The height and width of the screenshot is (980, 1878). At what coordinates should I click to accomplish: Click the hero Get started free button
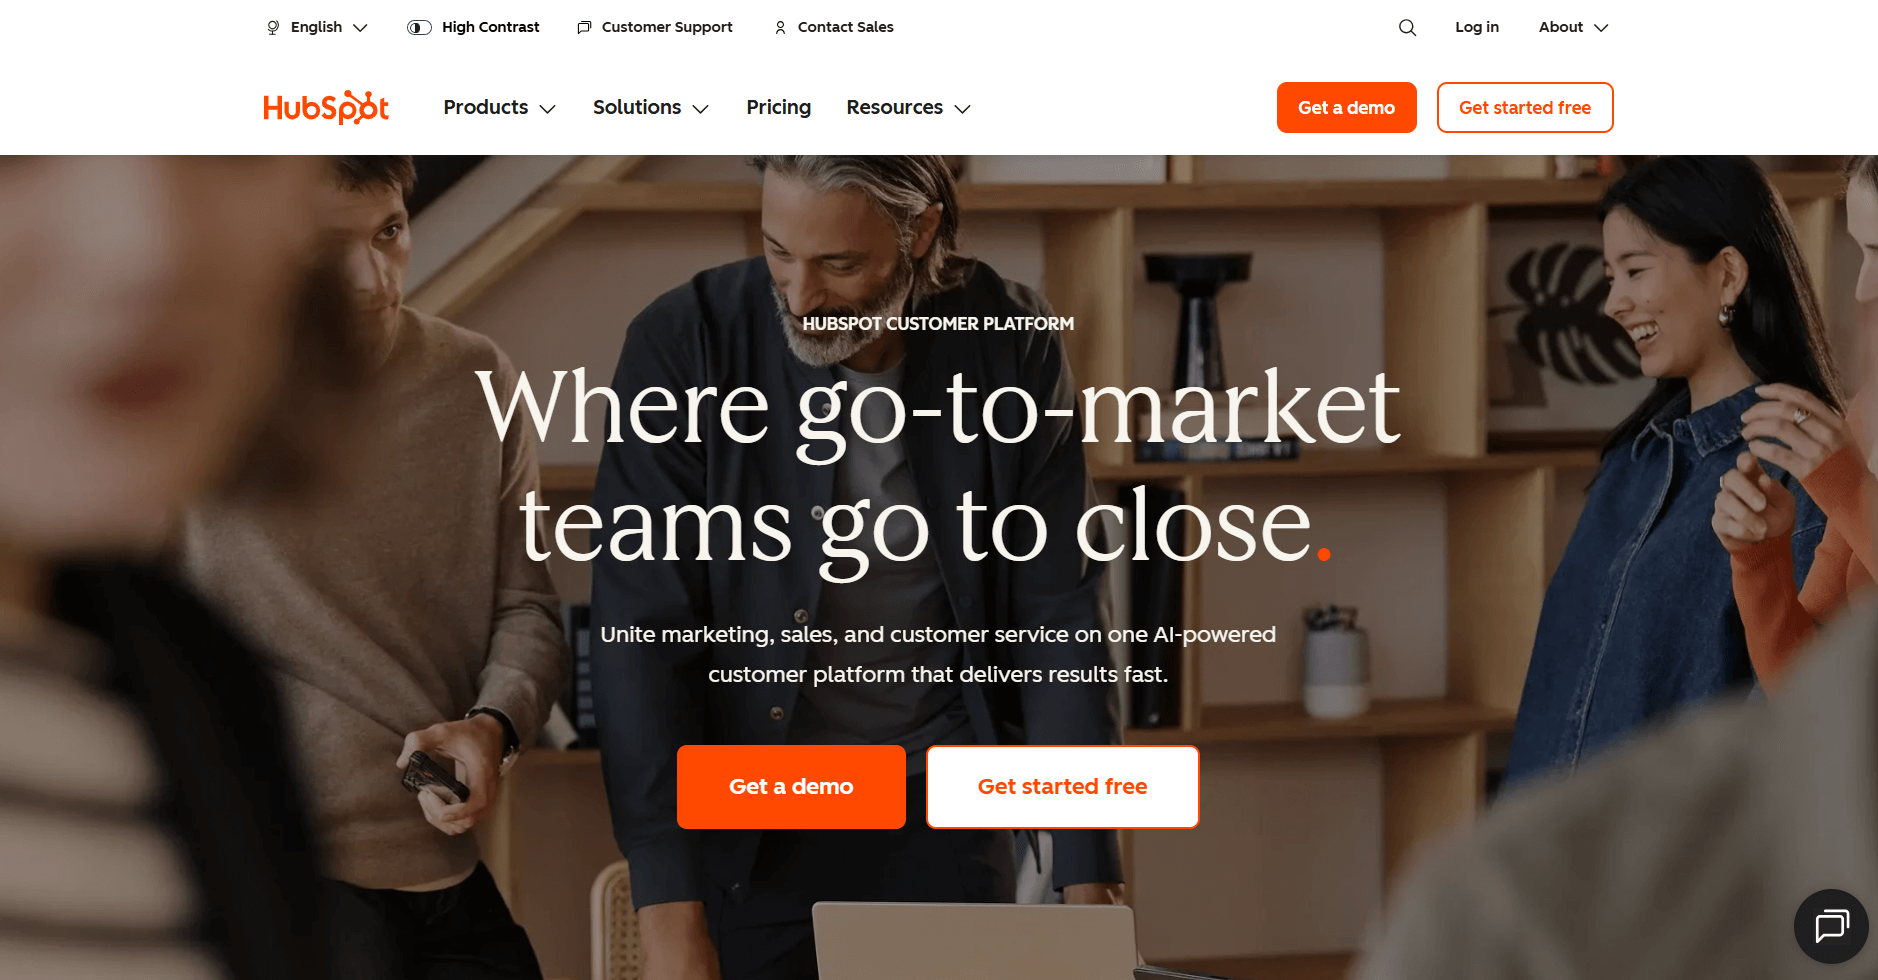coord(1062,786)
